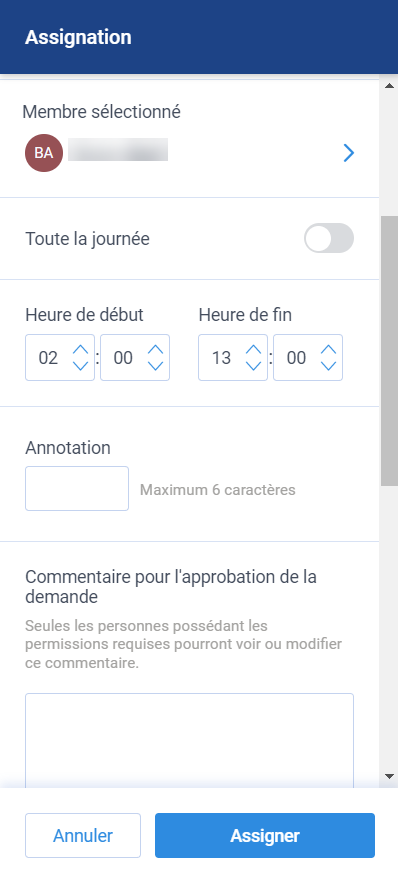398x878 pixels.
Task: Decrease the start hour with down arrow
Action: (81, 366)
